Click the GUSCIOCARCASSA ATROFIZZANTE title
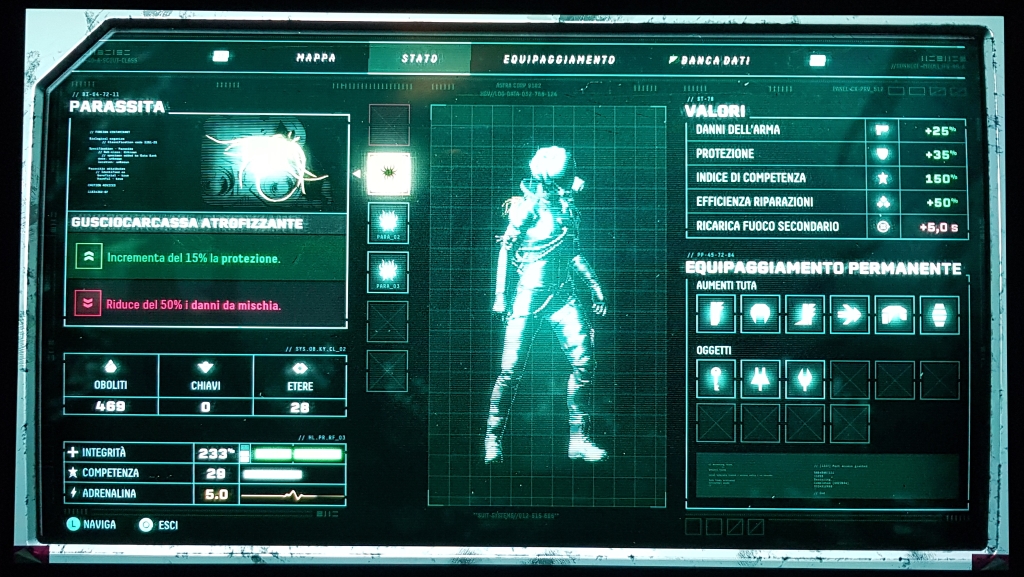The image size is (1024, 577). [x=187, y=223]
